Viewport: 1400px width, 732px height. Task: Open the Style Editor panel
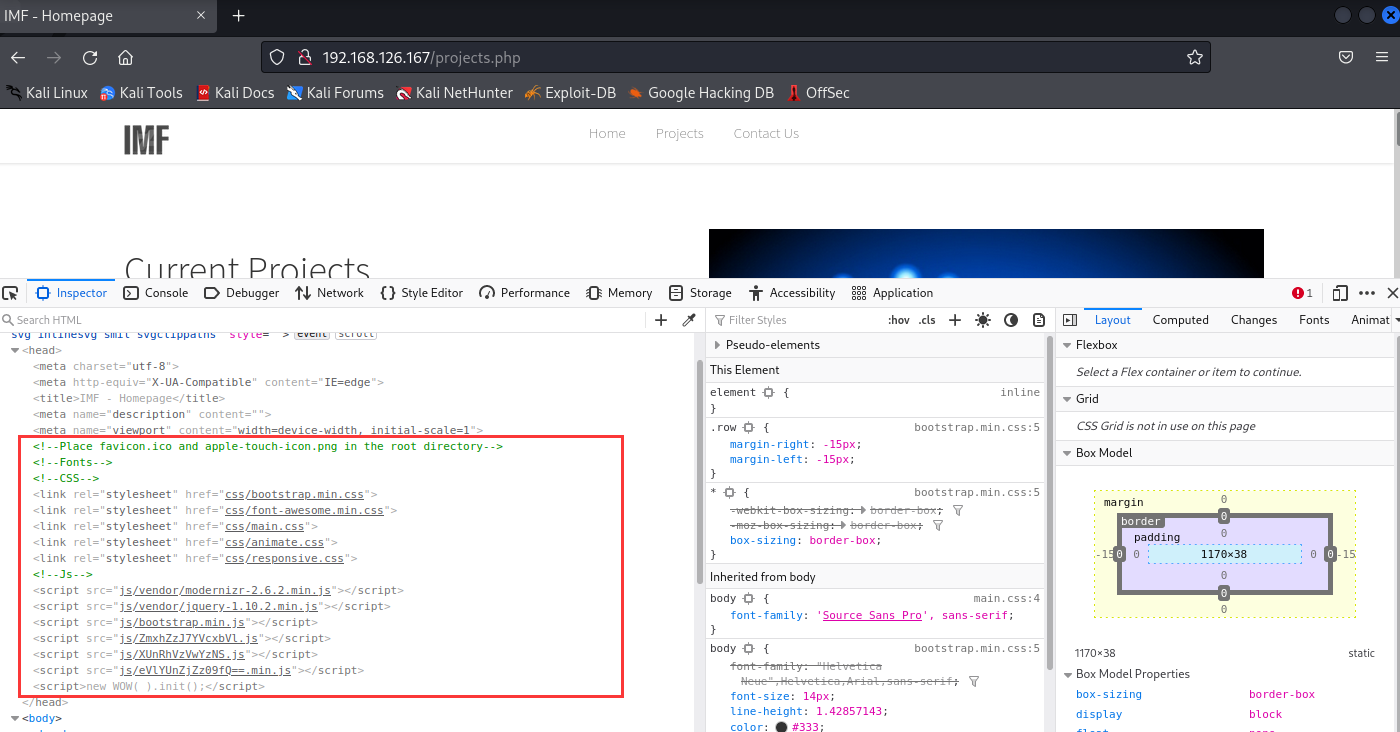pos(421,293)
